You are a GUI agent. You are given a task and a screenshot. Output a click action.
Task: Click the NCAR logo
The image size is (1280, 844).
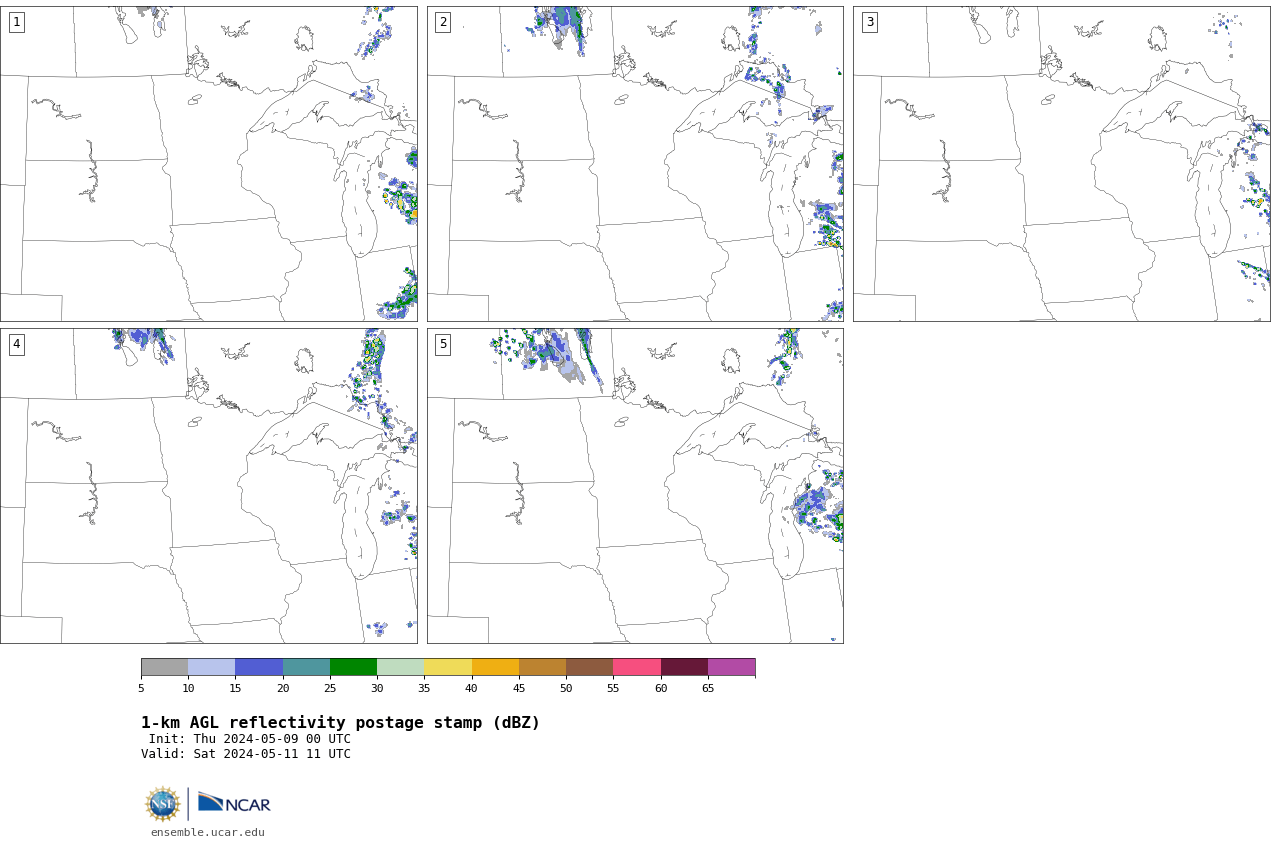click(234, 803)
